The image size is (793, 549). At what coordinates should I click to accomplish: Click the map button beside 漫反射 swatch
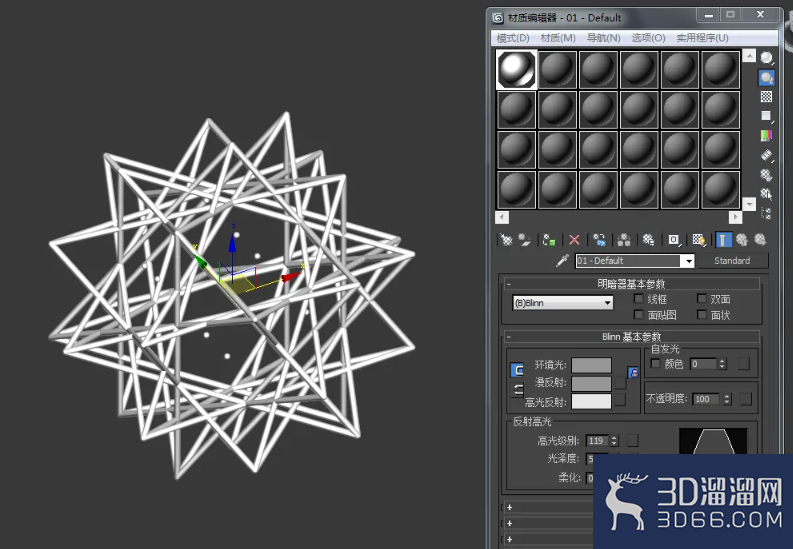621,383
